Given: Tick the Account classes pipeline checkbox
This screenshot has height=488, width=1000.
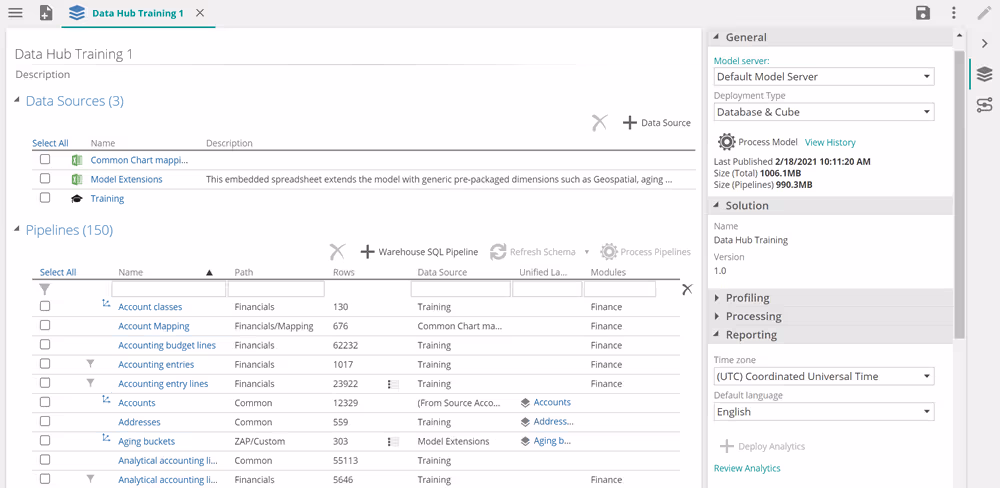Looking at the screenshot, I should pyautogui.click(x=45, y=307).
